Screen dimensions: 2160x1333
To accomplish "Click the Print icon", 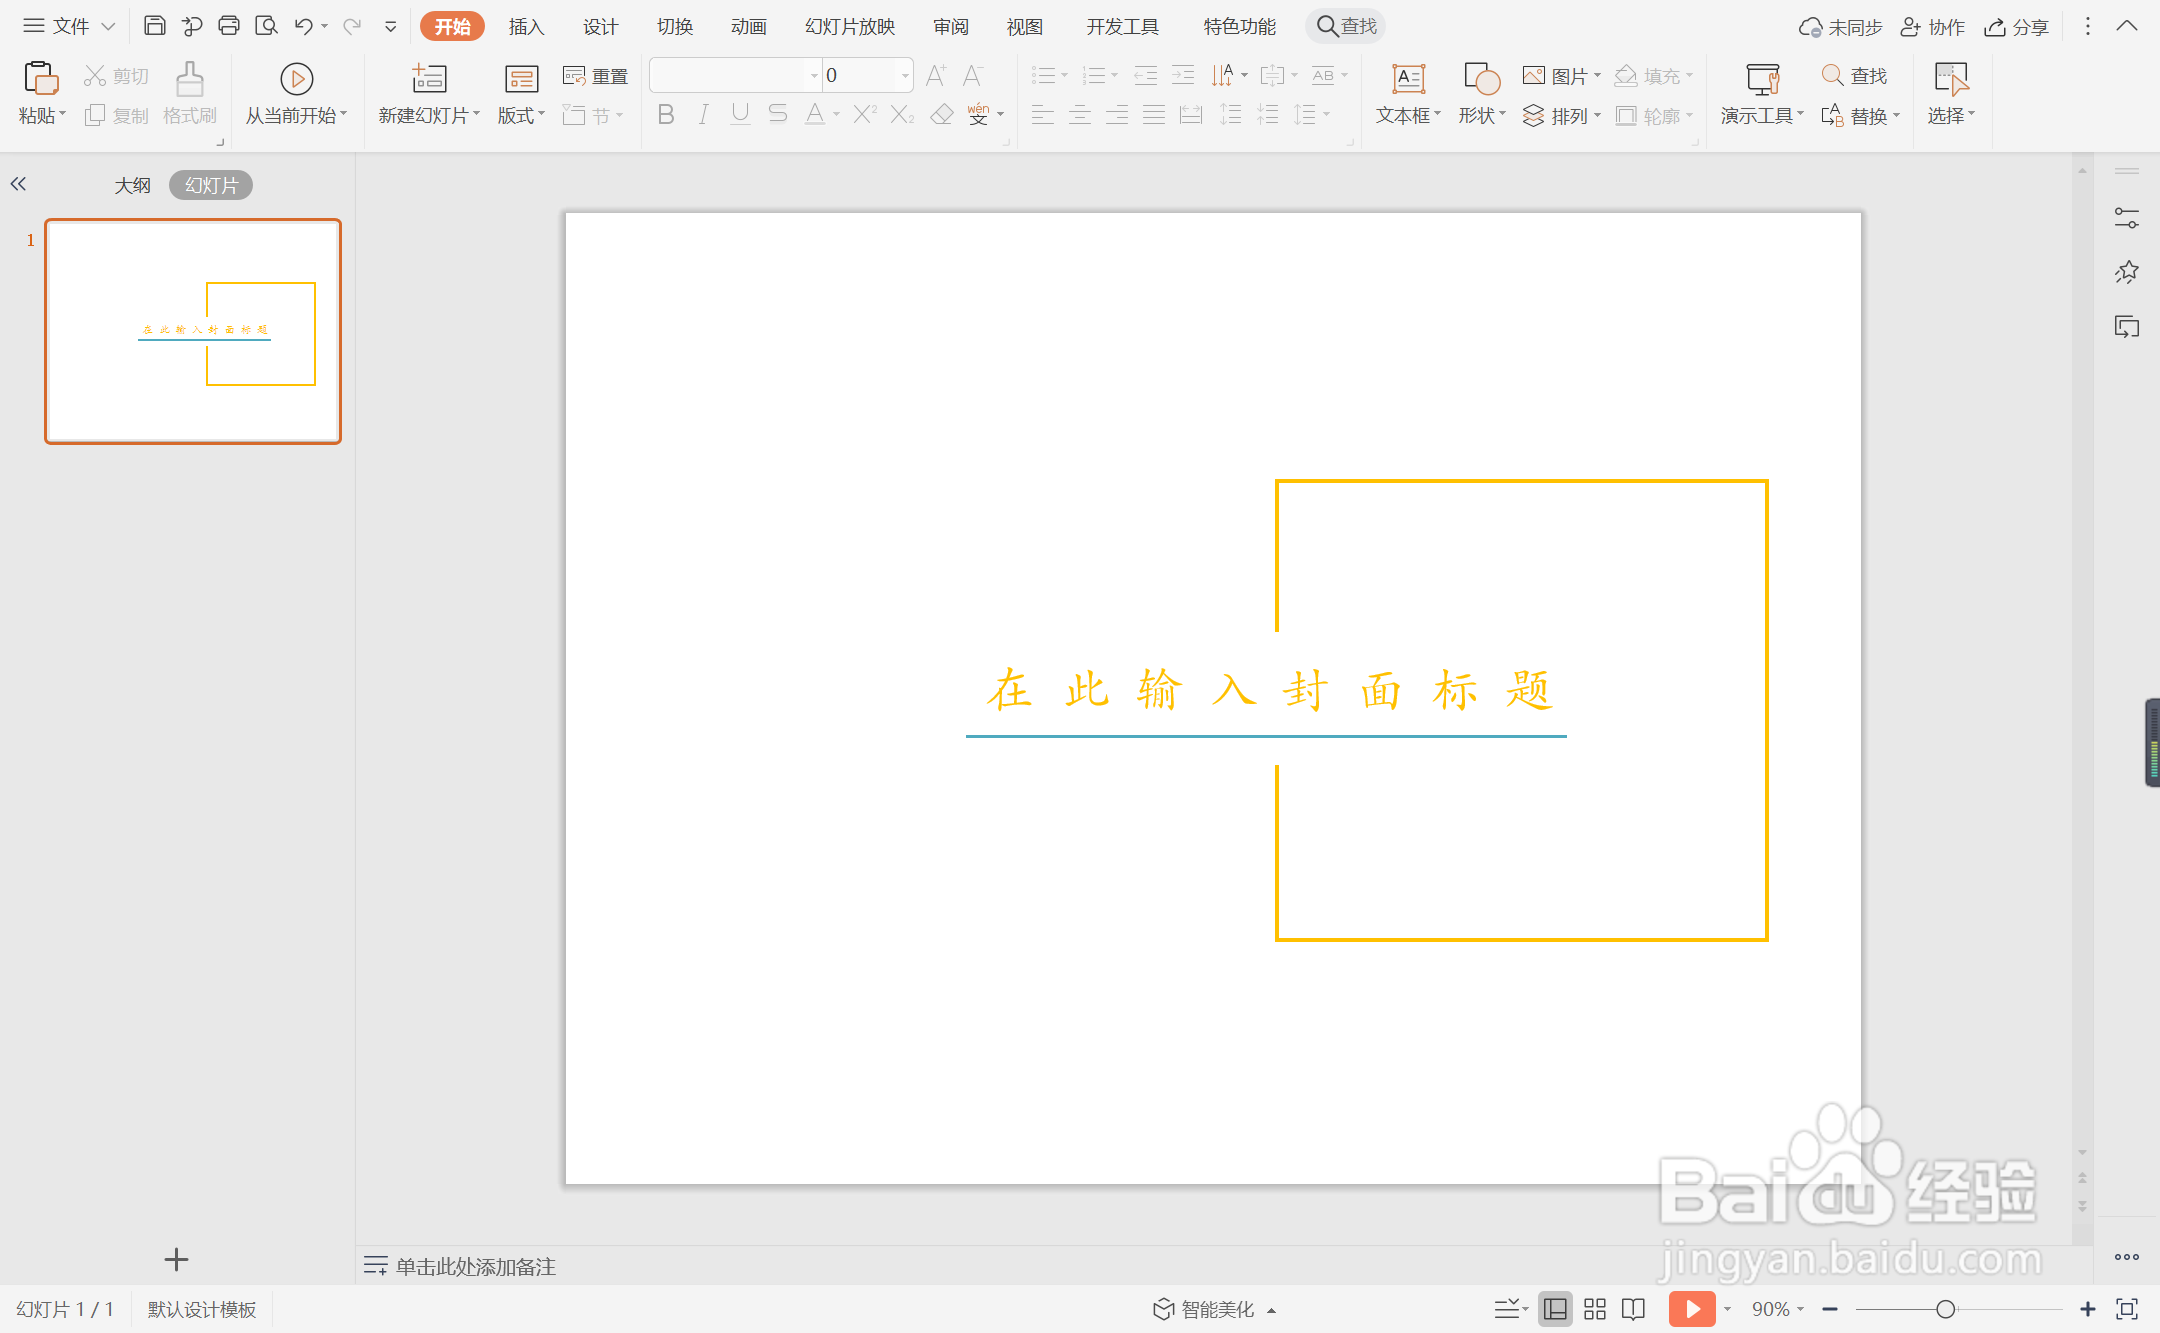I will [x=229, y=26].
